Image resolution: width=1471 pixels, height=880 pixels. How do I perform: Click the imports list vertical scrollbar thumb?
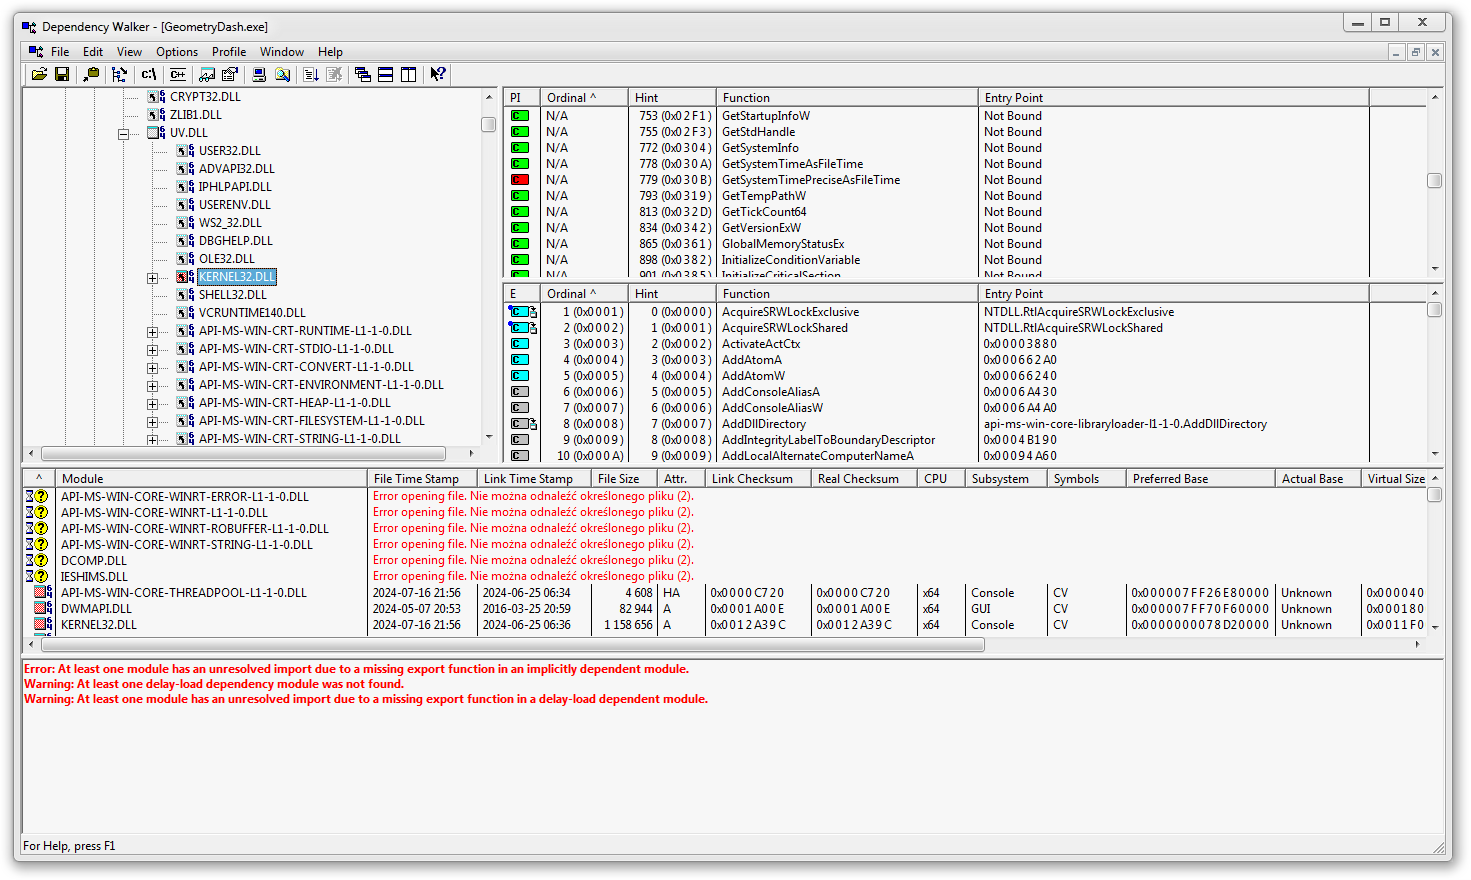[x=1434, y=180]
